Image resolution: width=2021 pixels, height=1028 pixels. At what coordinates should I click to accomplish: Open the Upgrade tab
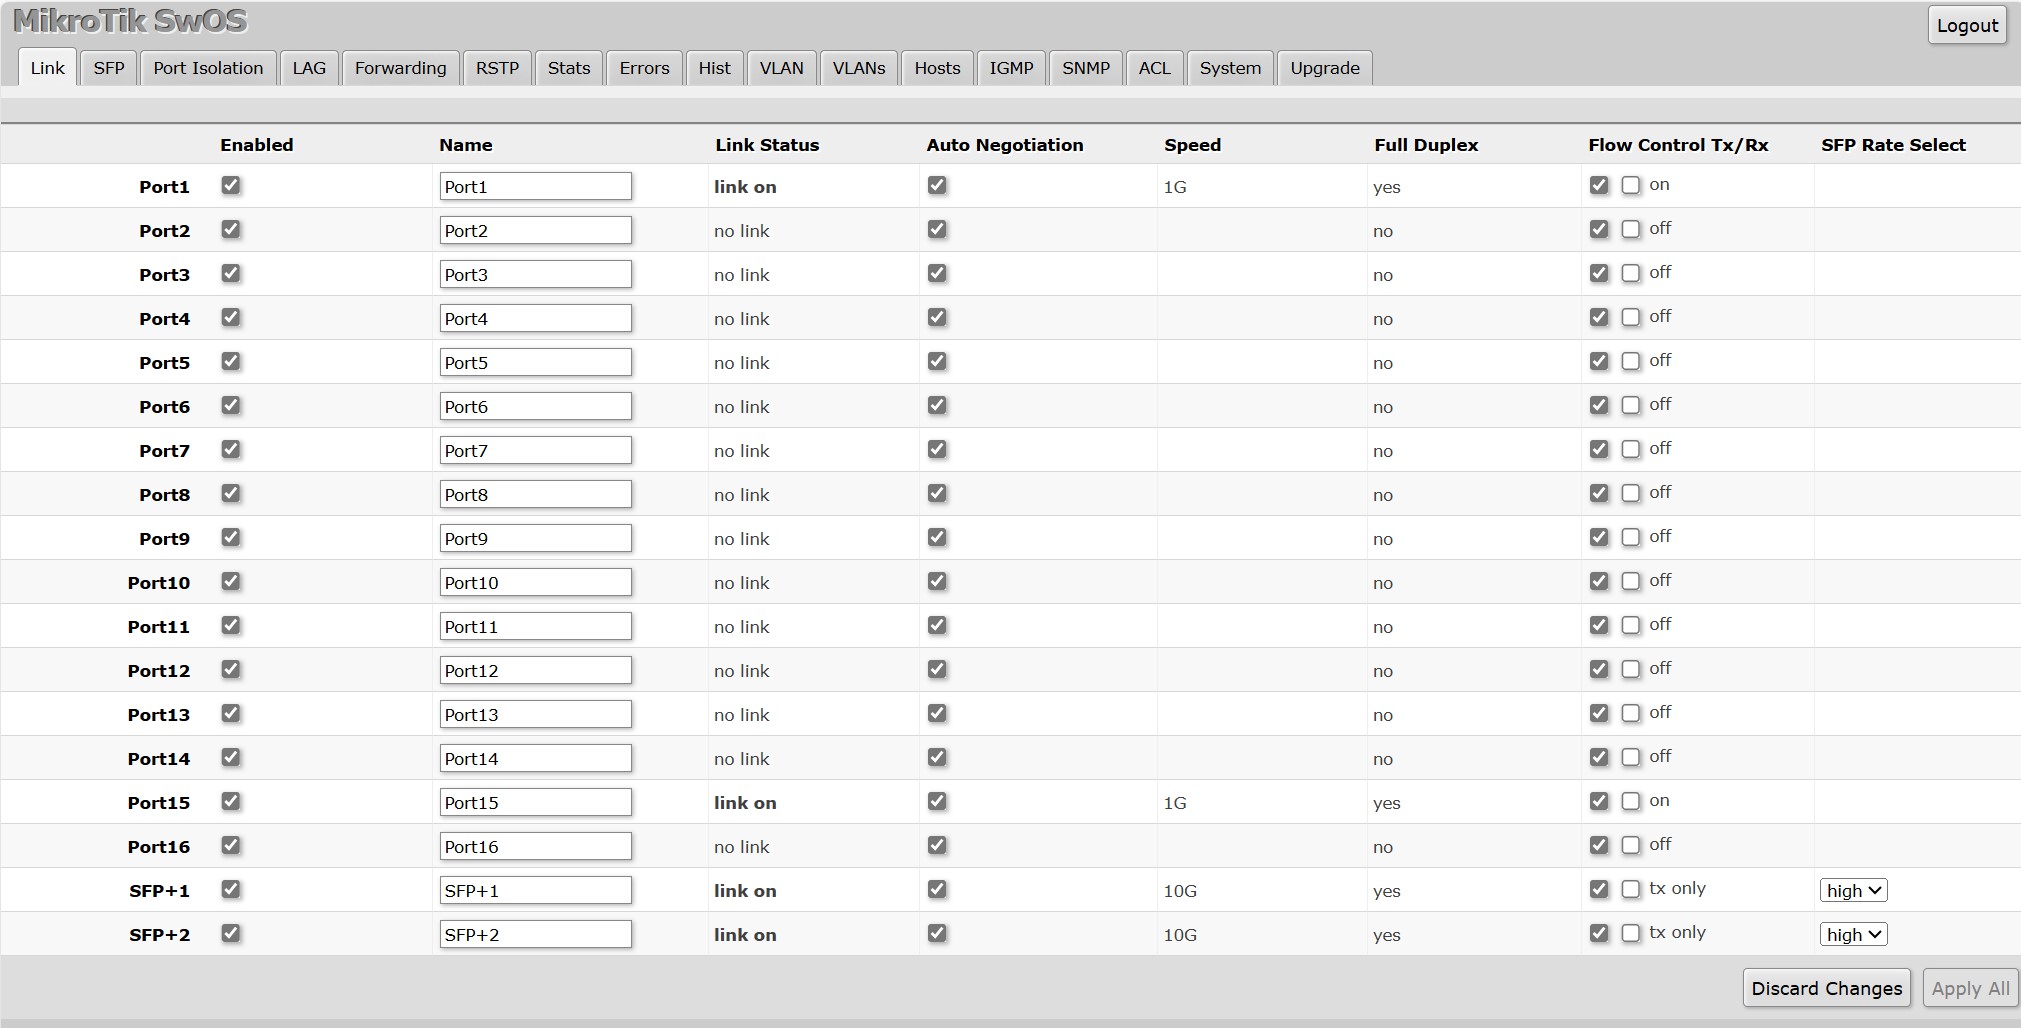(1324, 68)
